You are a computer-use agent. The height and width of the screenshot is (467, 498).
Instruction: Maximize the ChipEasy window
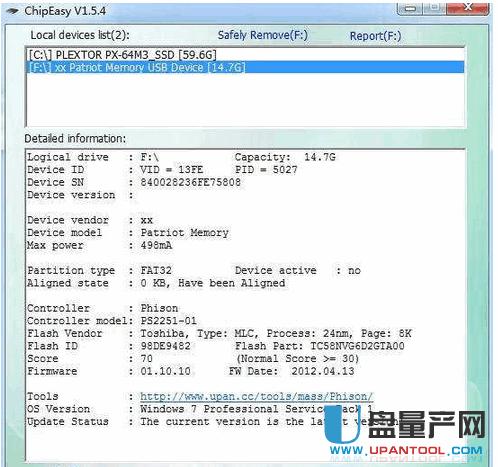coord(434,8)
